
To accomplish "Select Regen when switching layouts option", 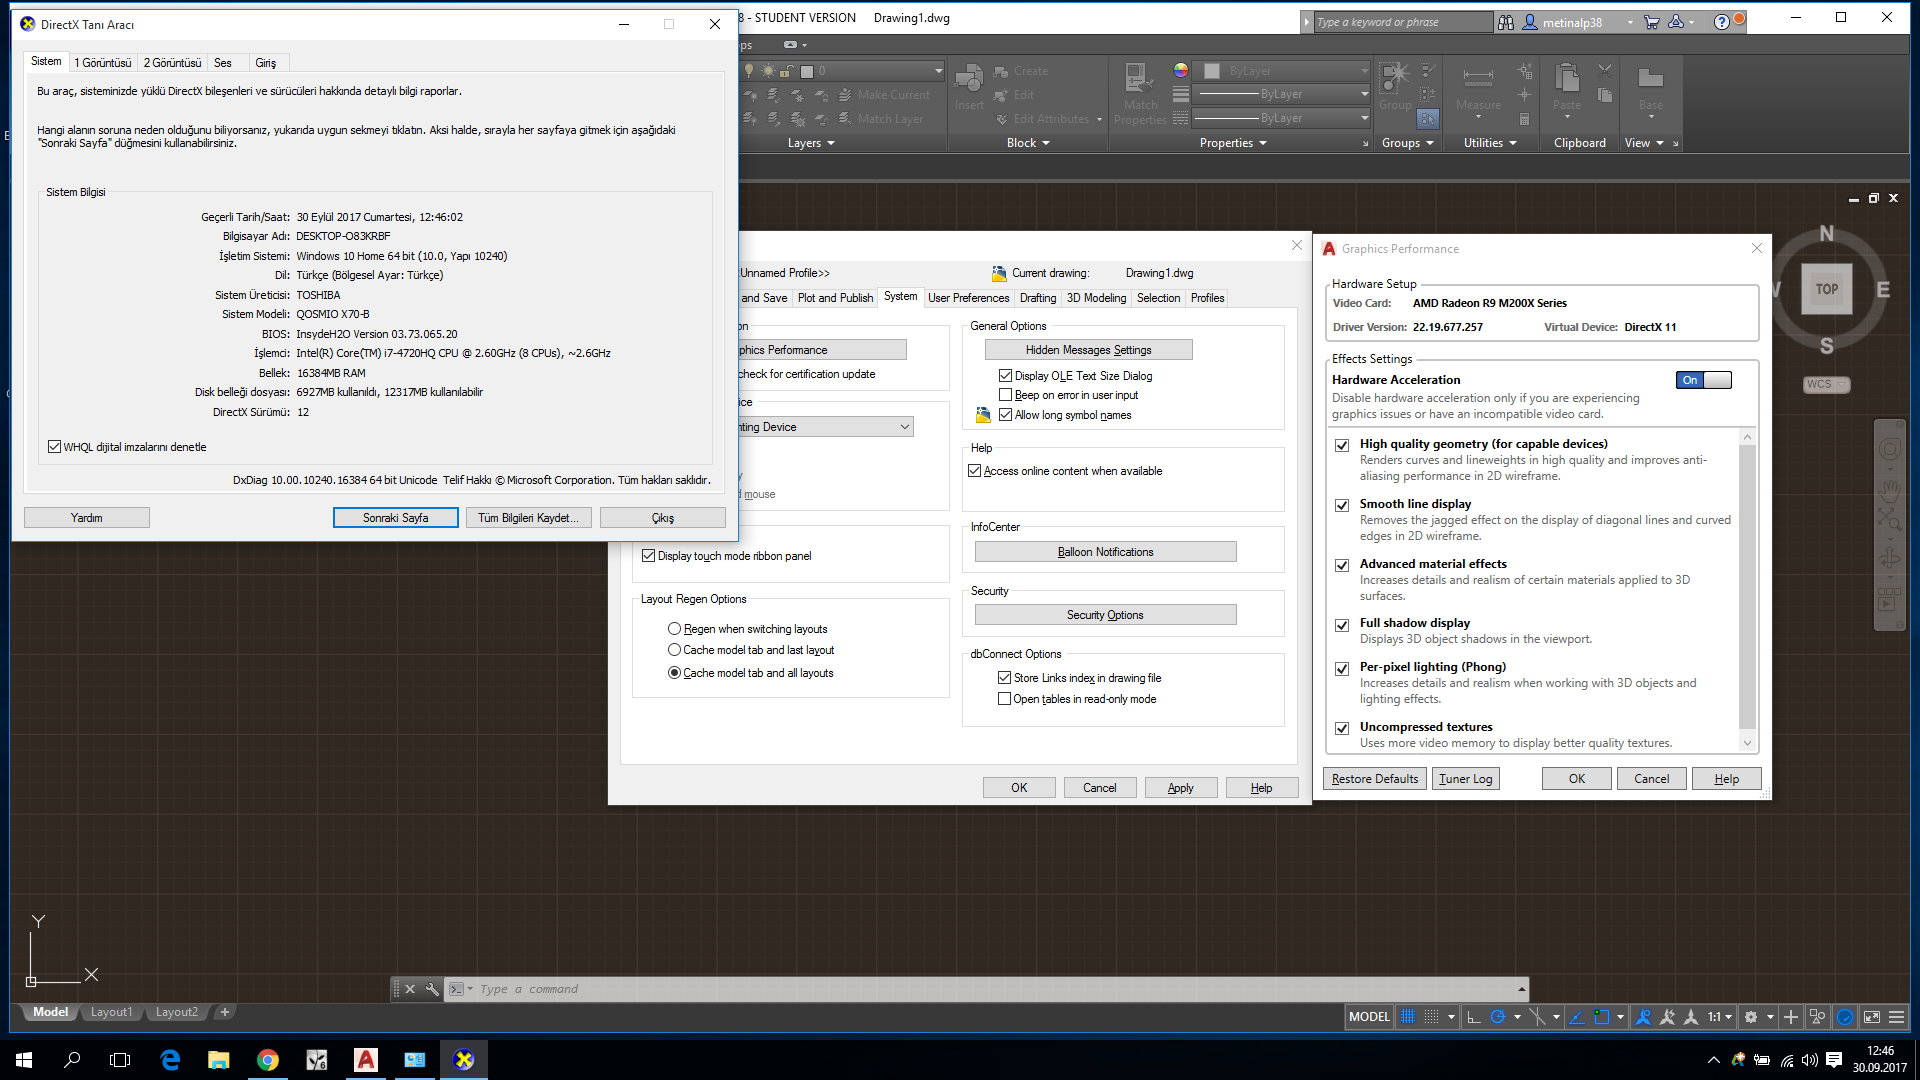I will tap(675, 628).
